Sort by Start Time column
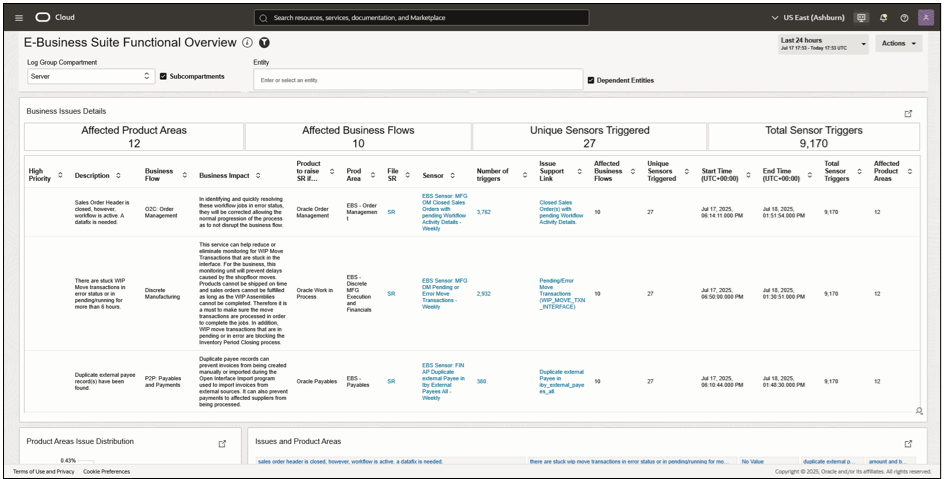Image resolution: width=944 pixels, height=479 pixels. 748,175
